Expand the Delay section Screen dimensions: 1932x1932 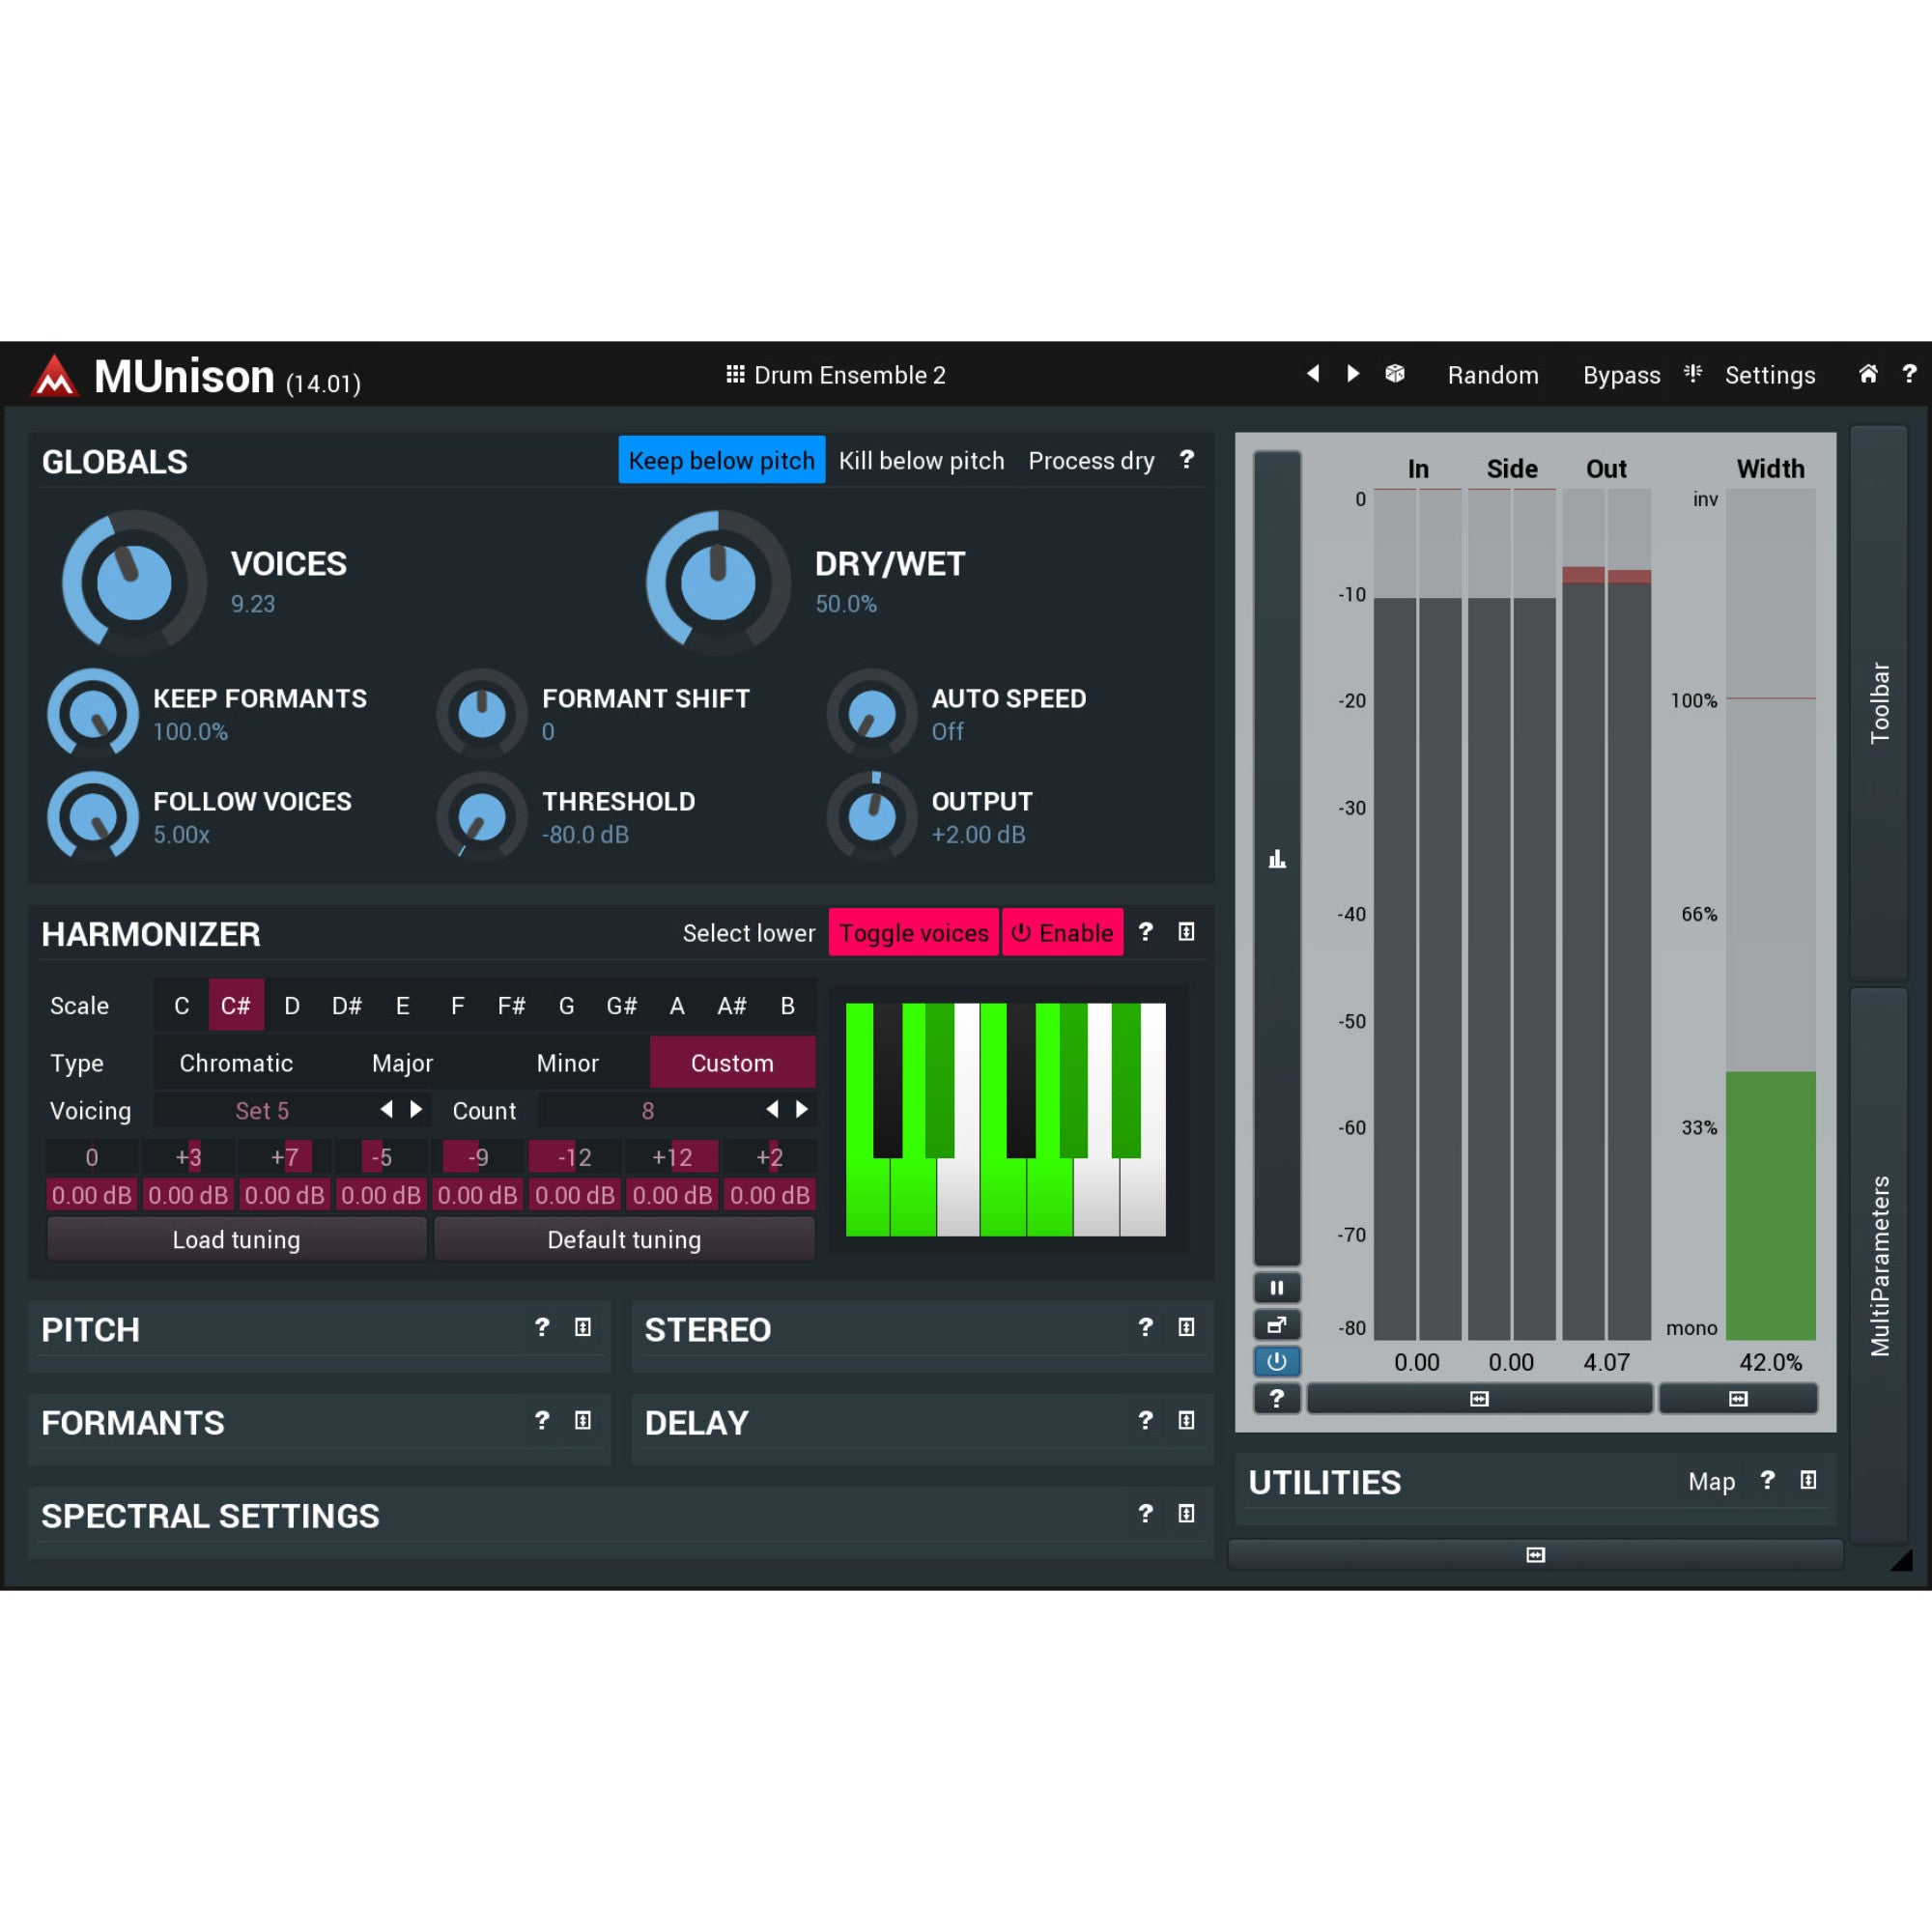click(x=1186, y=1420)
